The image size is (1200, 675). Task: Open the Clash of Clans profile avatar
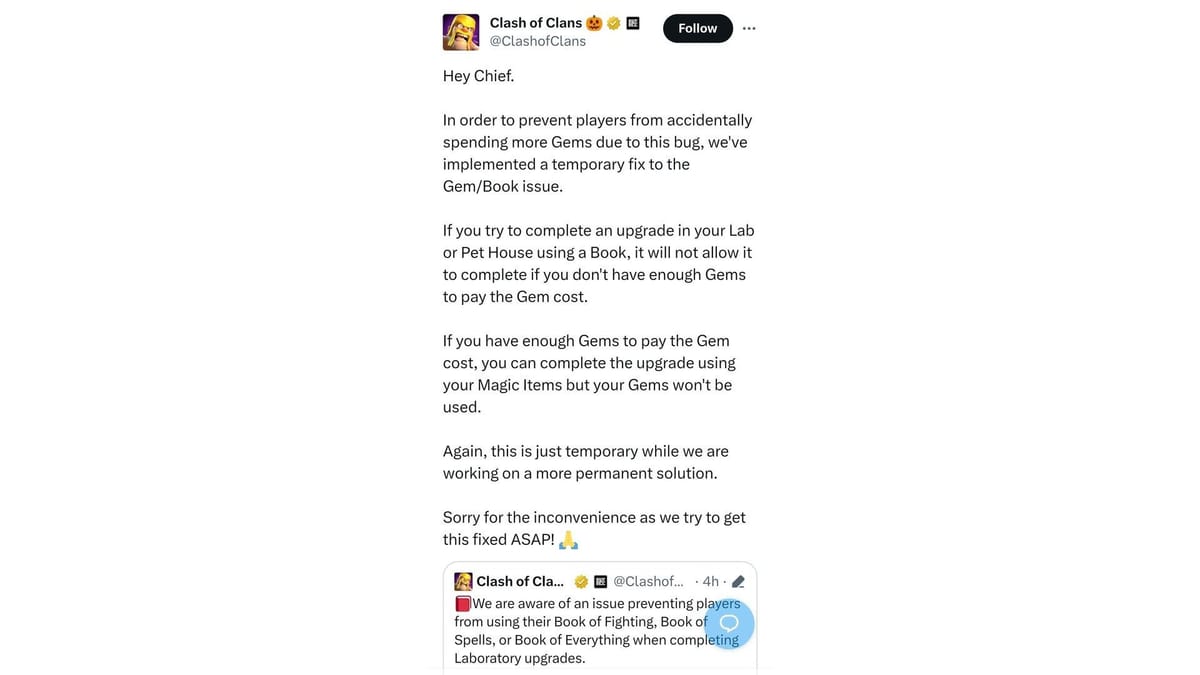[460, 31]
